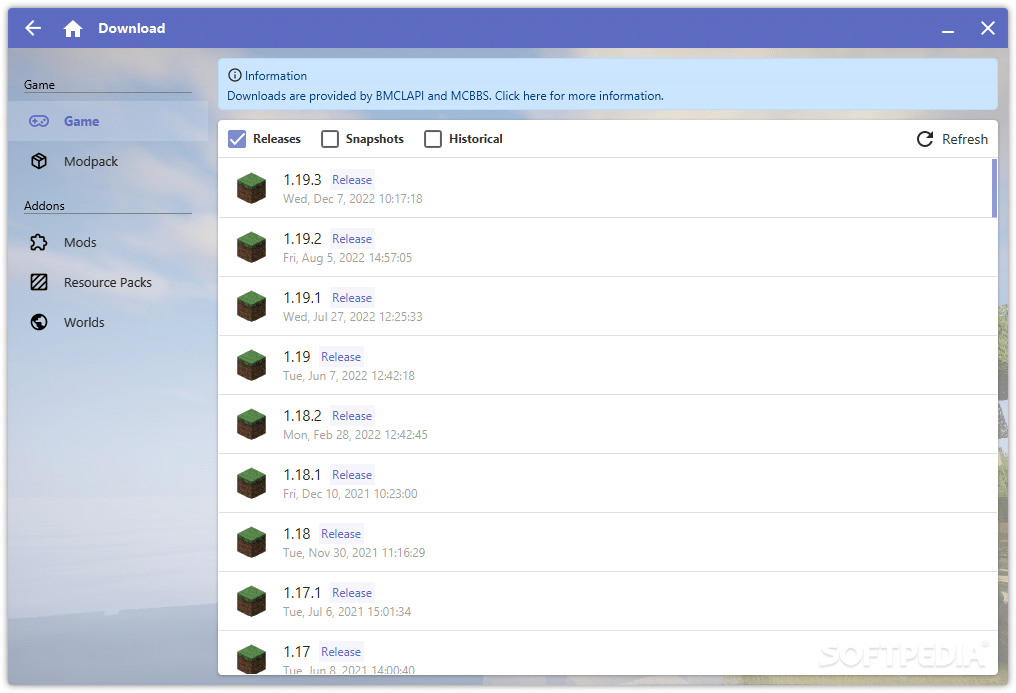Click date Tue, Nov 30, 2021 11:16:29

pyautogui.click(x=354, y=552)
